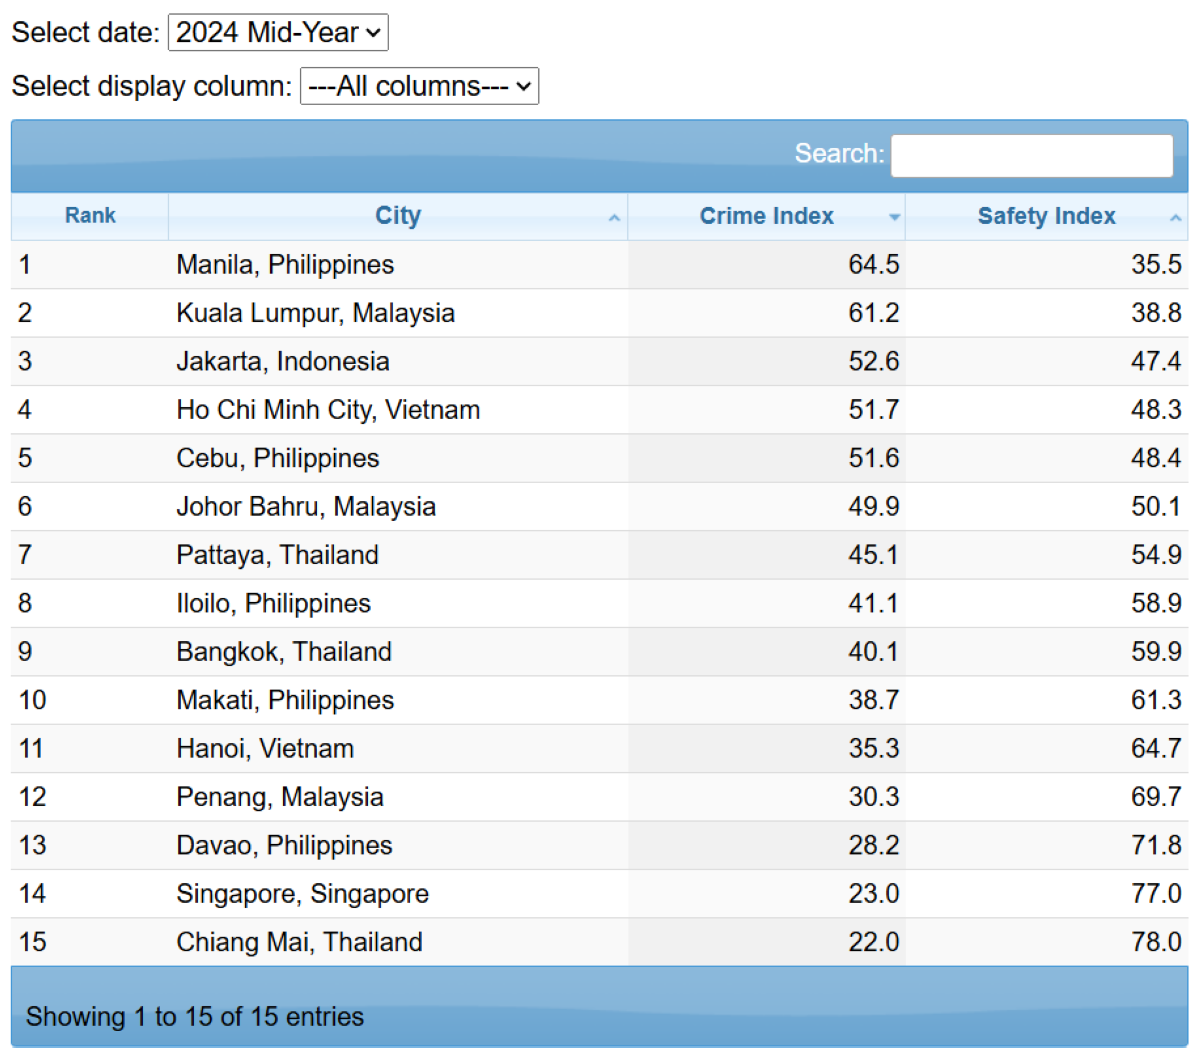This screenshot has height=1049, width=1200.
Task: Sort table by Rank column header
Action: point(90,216)
